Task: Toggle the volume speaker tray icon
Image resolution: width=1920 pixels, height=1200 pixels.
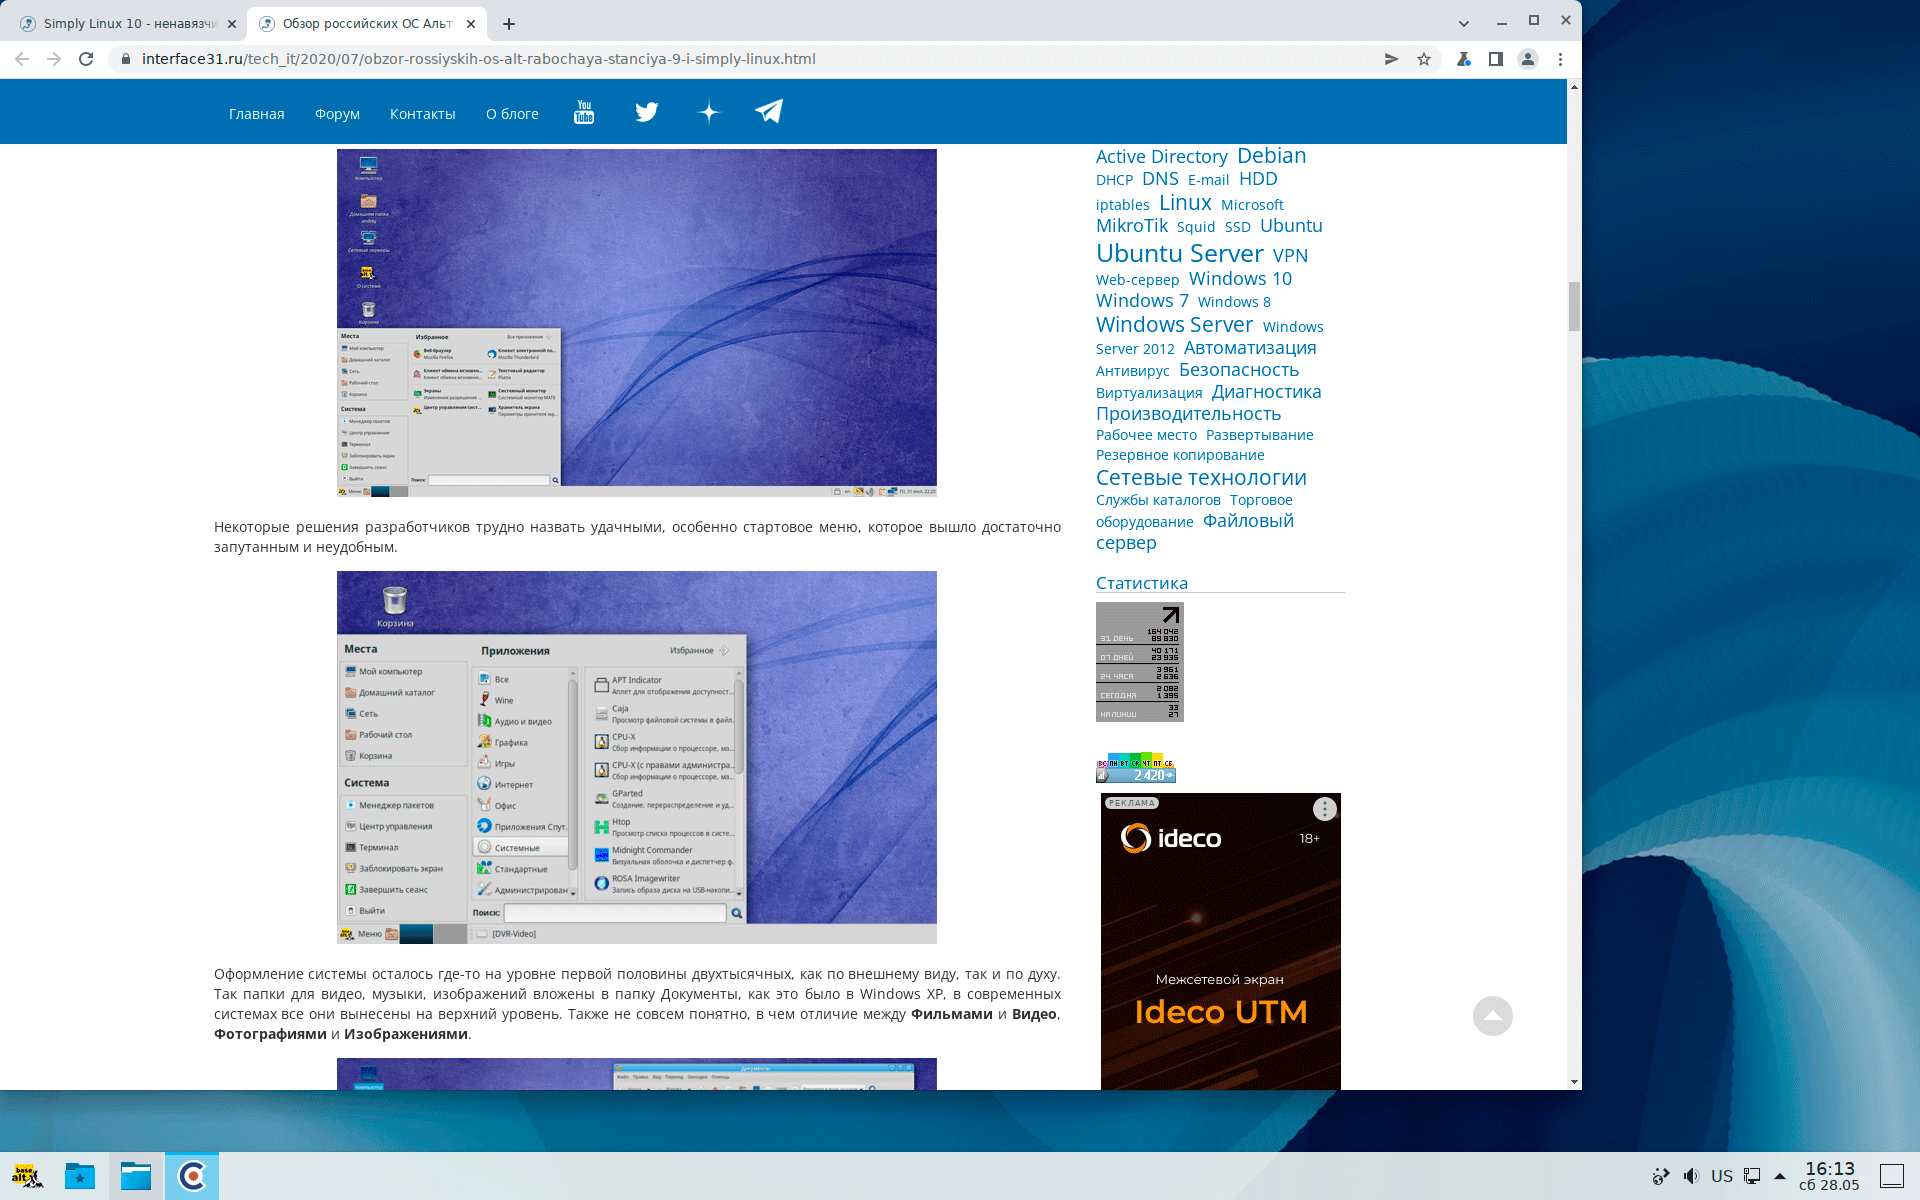Action: [x=1690, y=1176]
